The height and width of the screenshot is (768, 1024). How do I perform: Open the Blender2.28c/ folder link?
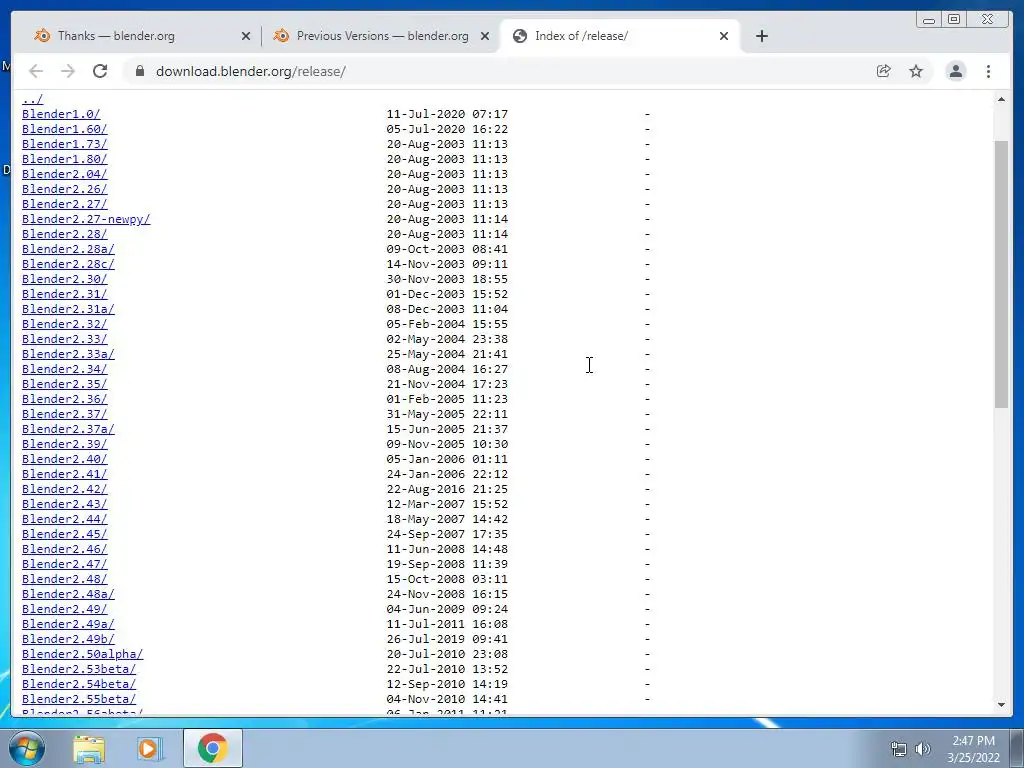68,264
